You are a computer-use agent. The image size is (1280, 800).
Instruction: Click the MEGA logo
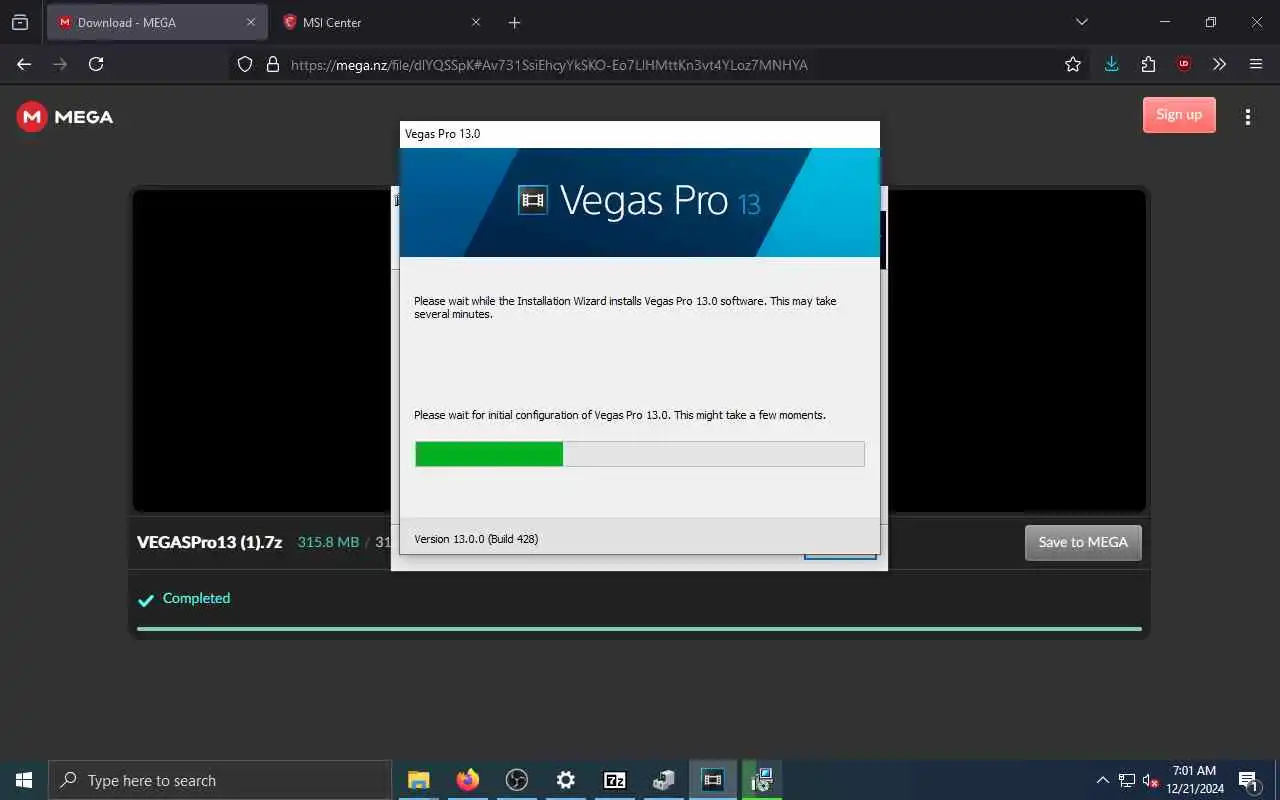point(65,117)
